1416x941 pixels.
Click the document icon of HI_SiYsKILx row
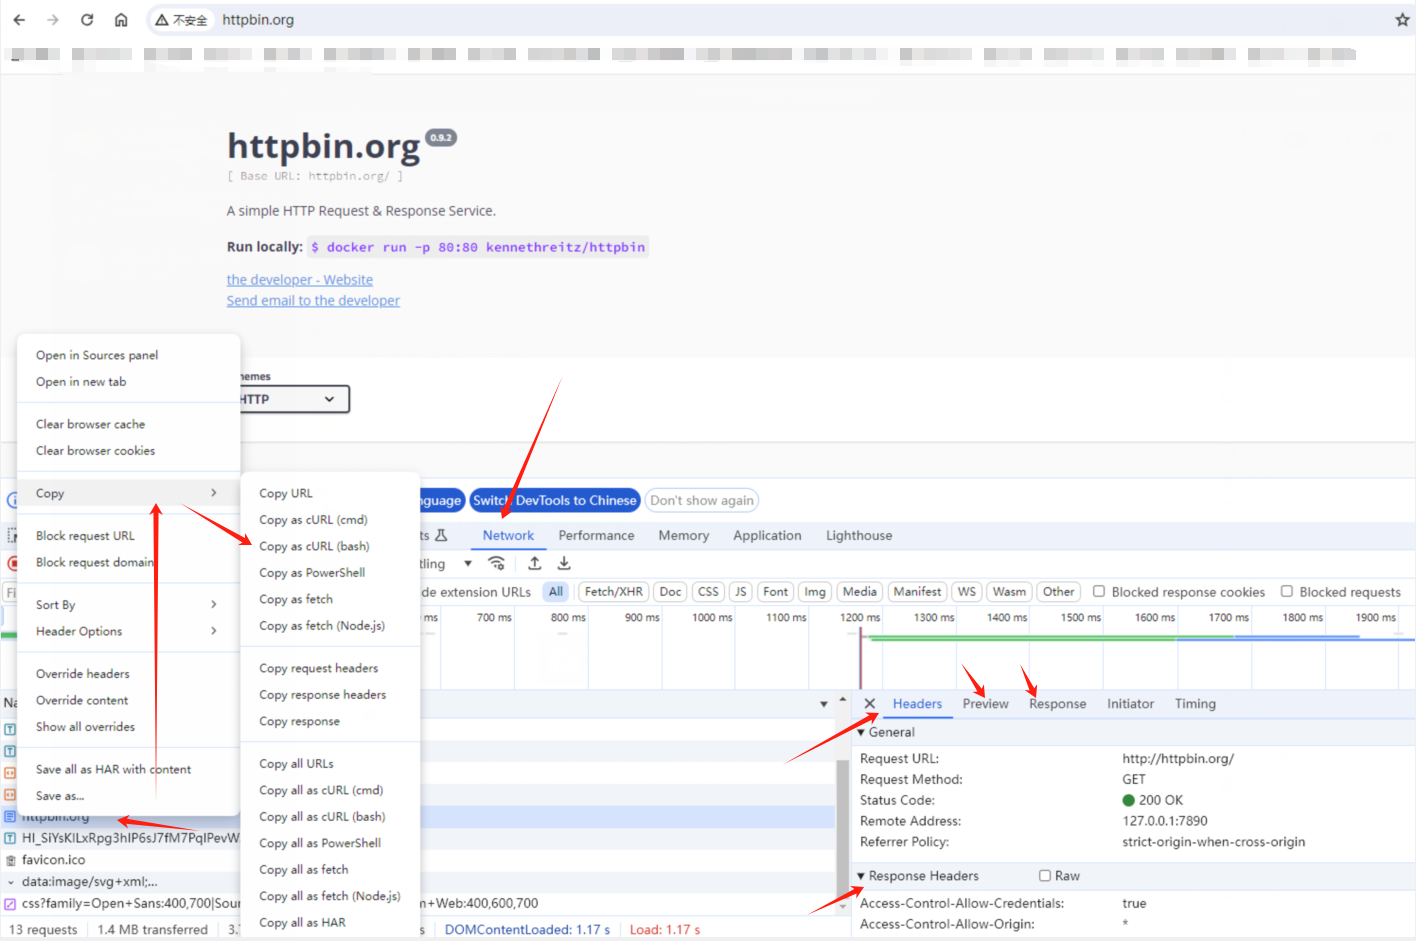coord(10,838)
